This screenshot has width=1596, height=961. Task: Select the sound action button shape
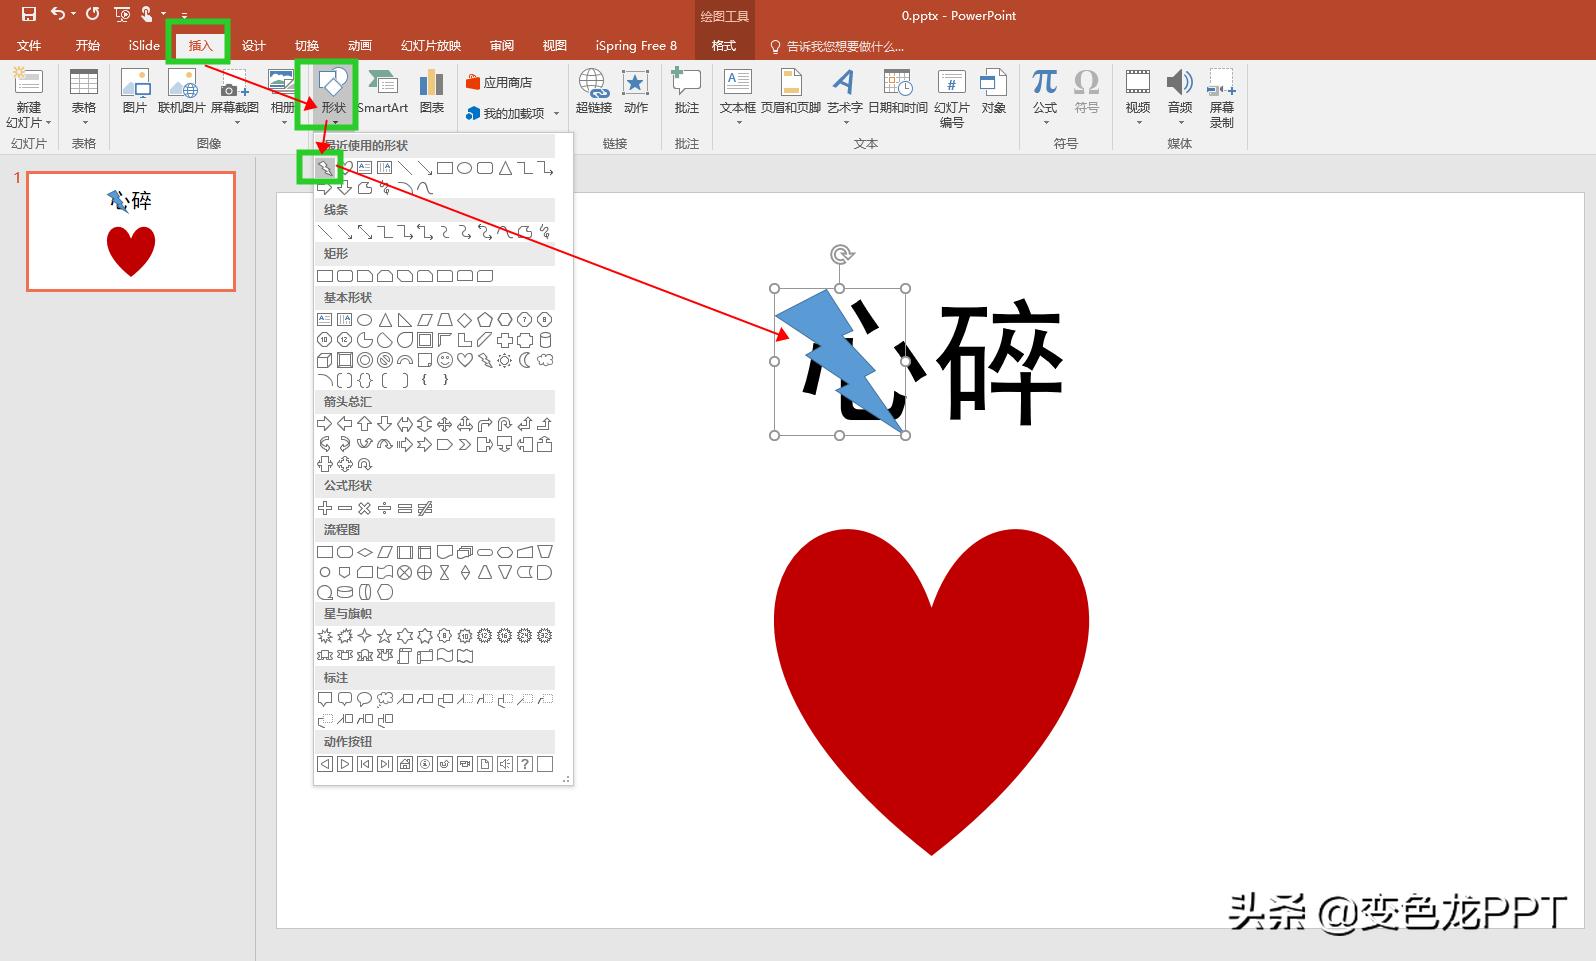[x=505, y=764]
